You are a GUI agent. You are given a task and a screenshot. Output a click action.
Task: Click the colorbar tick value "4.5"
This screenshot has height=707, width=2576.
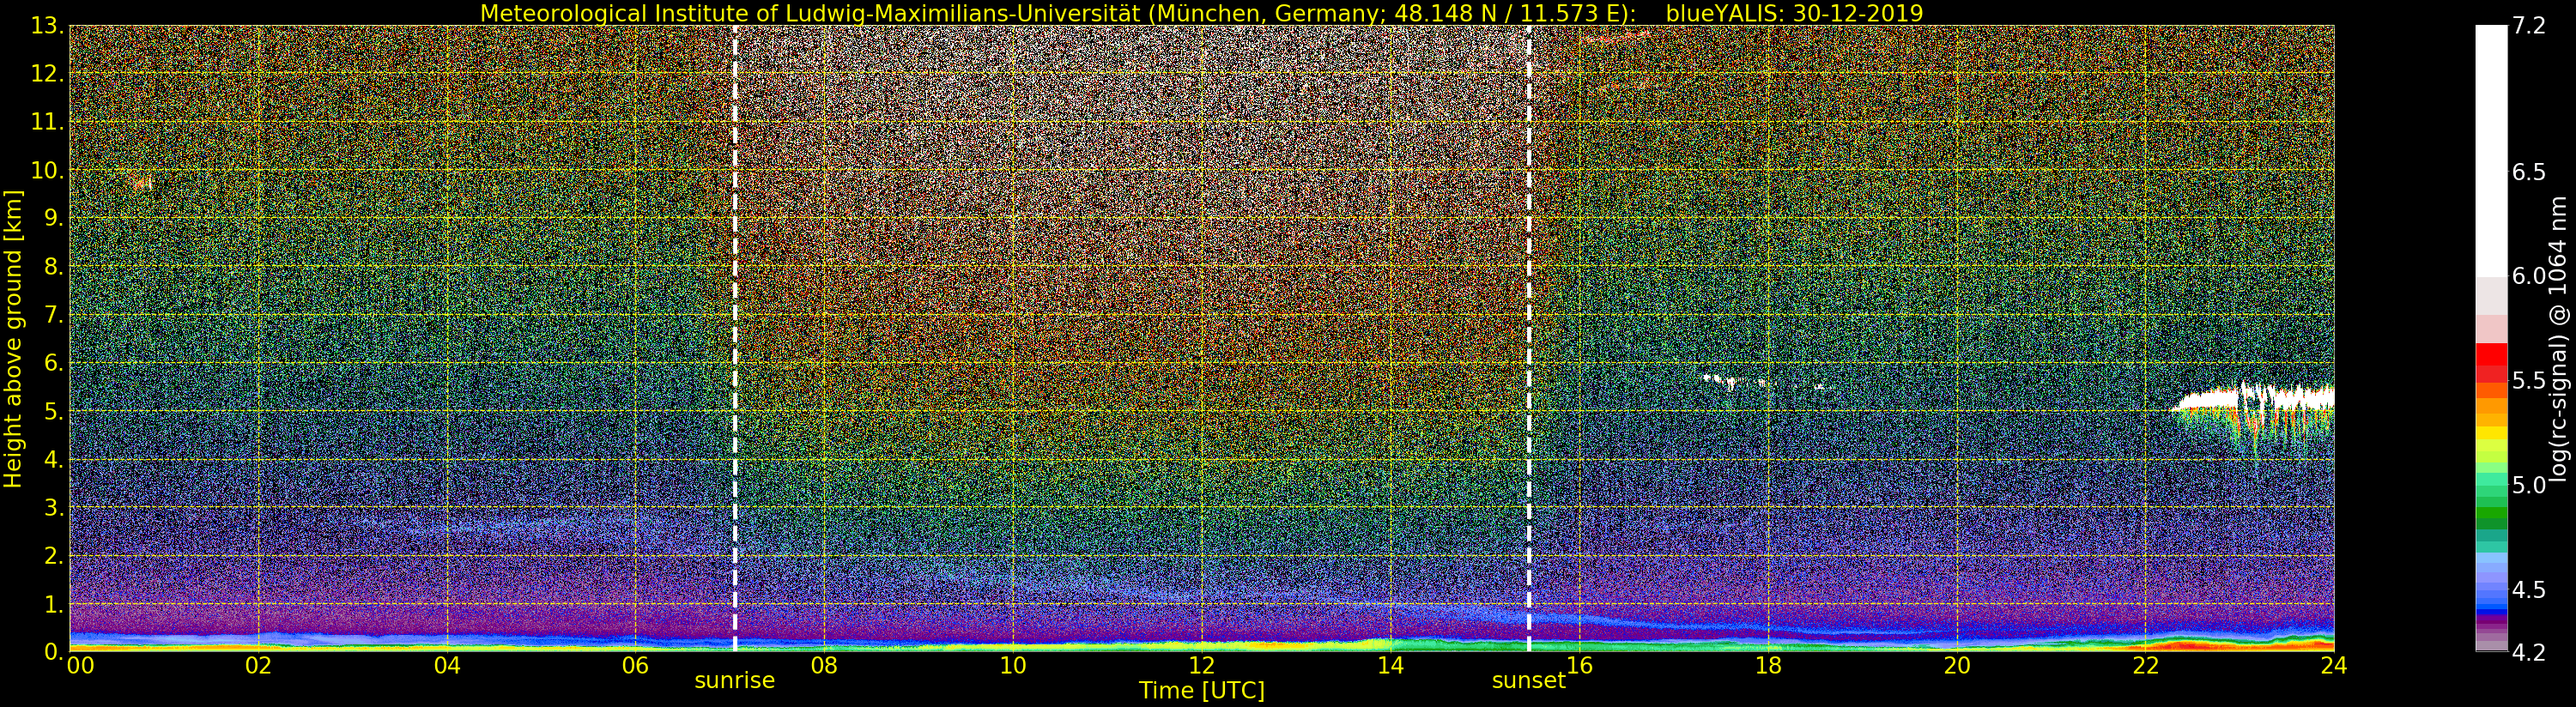pos(2529,589)
